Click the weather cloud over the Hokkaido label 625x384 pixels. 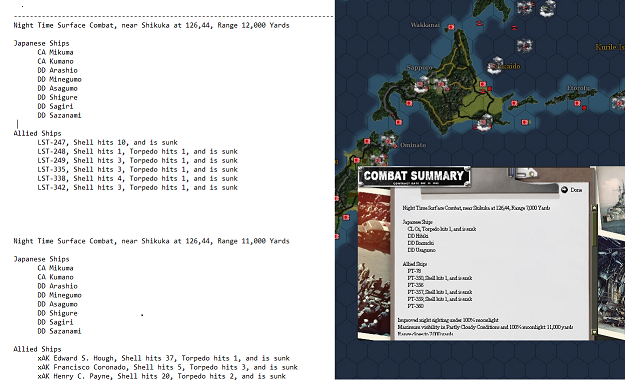(495, 65)
